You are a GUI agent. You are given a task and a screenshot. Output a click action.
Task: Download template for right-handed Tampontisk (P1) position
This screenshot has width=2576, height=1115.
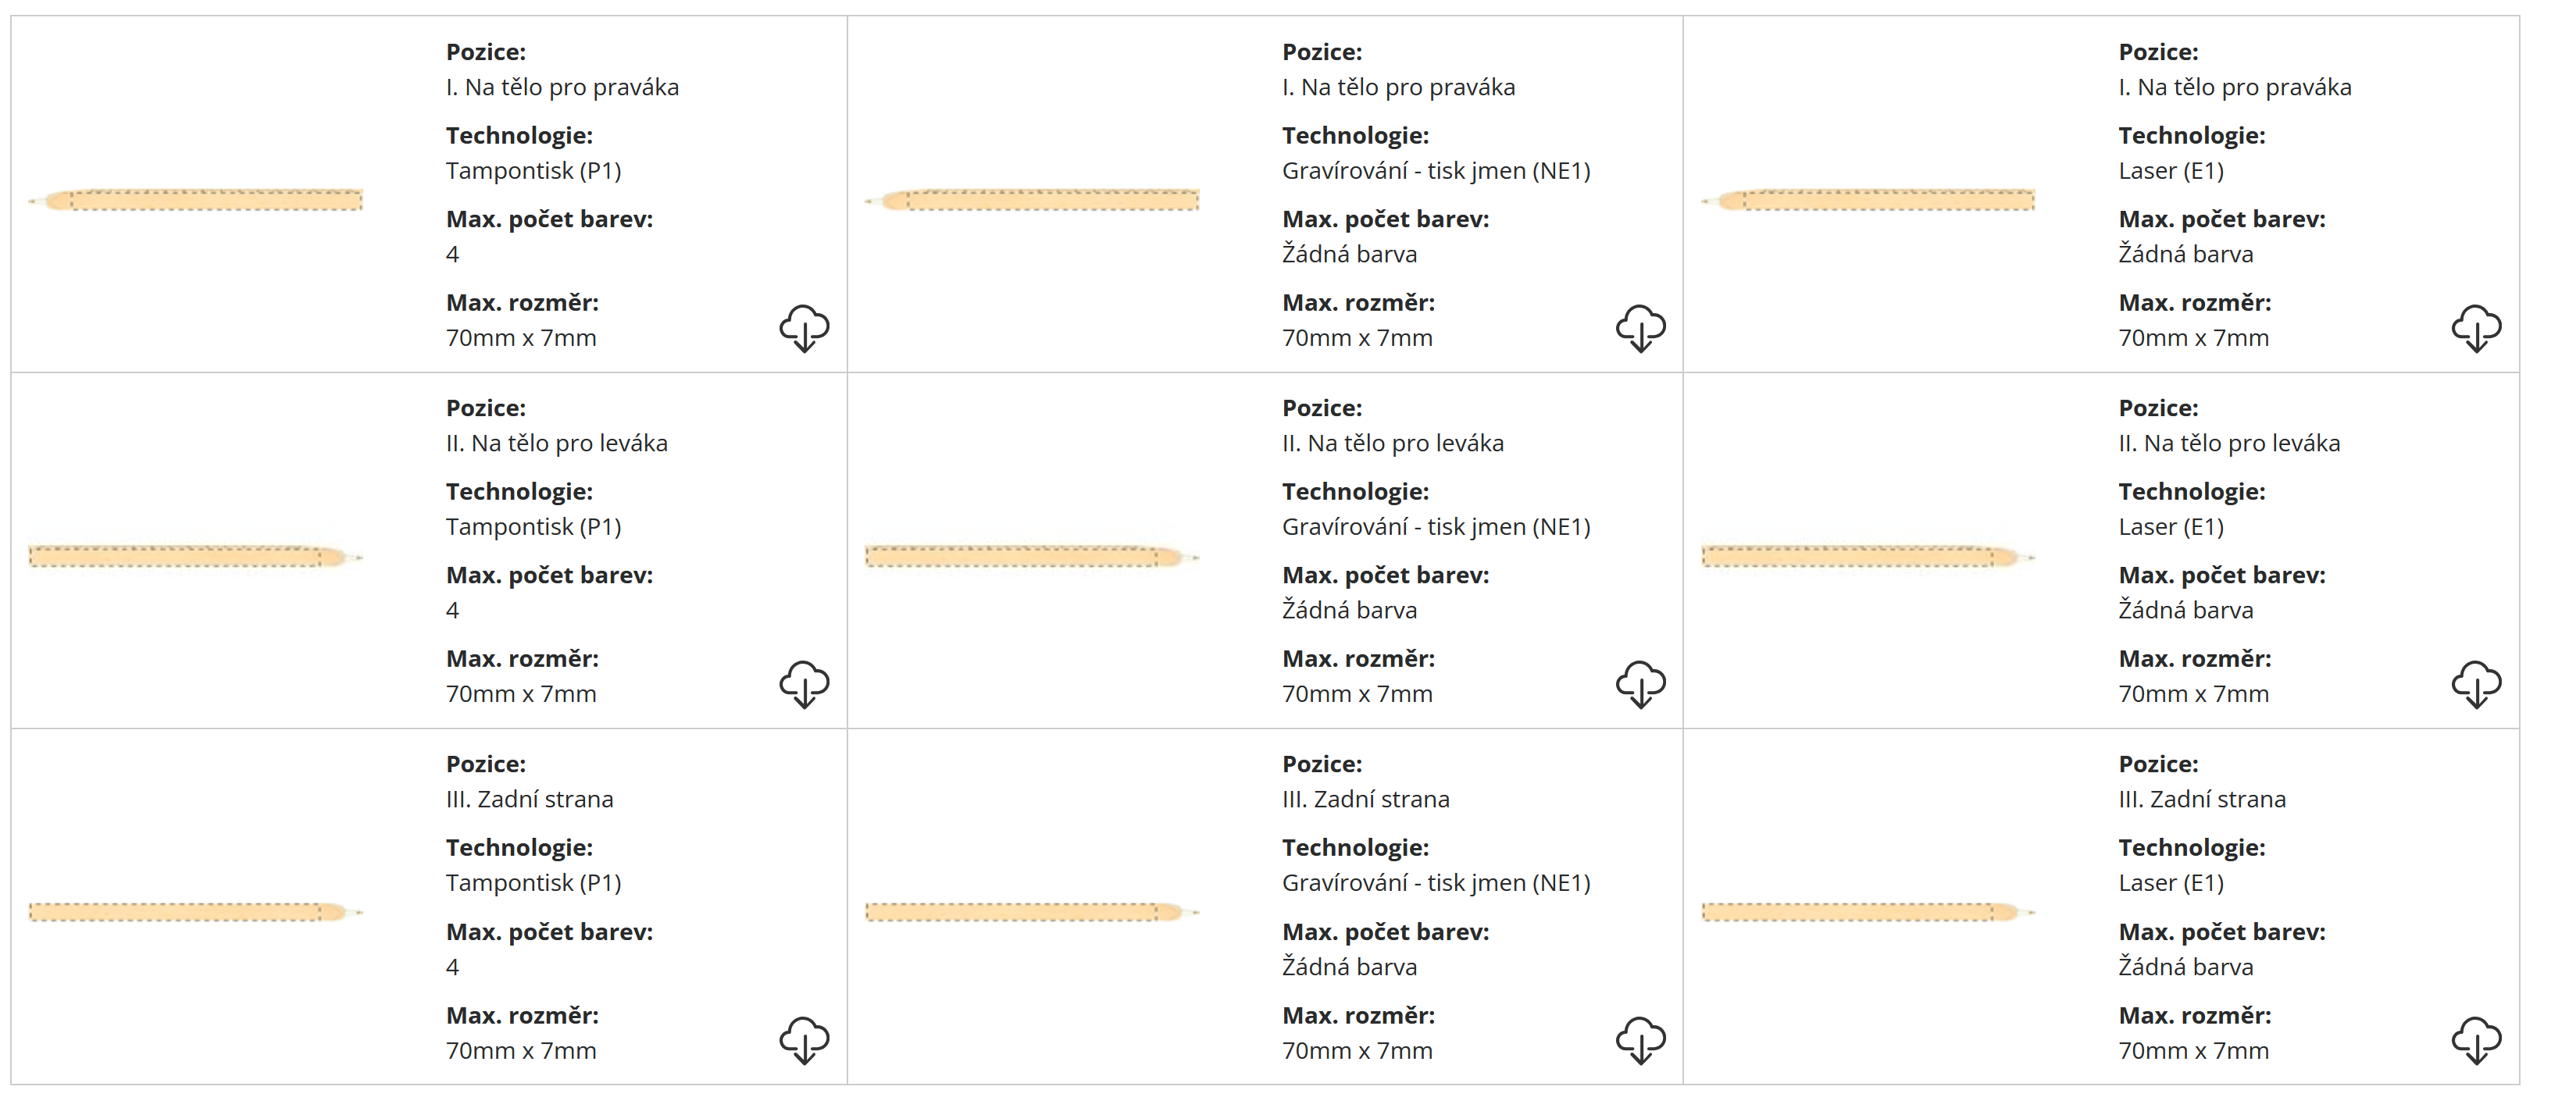point(804,328)
